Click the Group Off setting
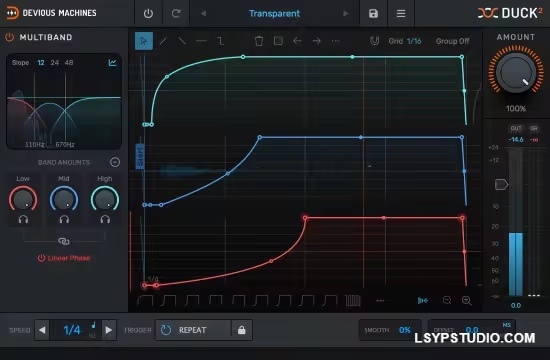 (x=452, y=41)
